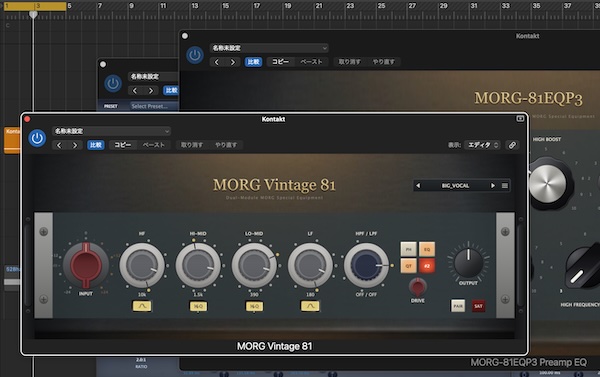Go to previous setting in Vintage 81 window

[x=59, y=145]
